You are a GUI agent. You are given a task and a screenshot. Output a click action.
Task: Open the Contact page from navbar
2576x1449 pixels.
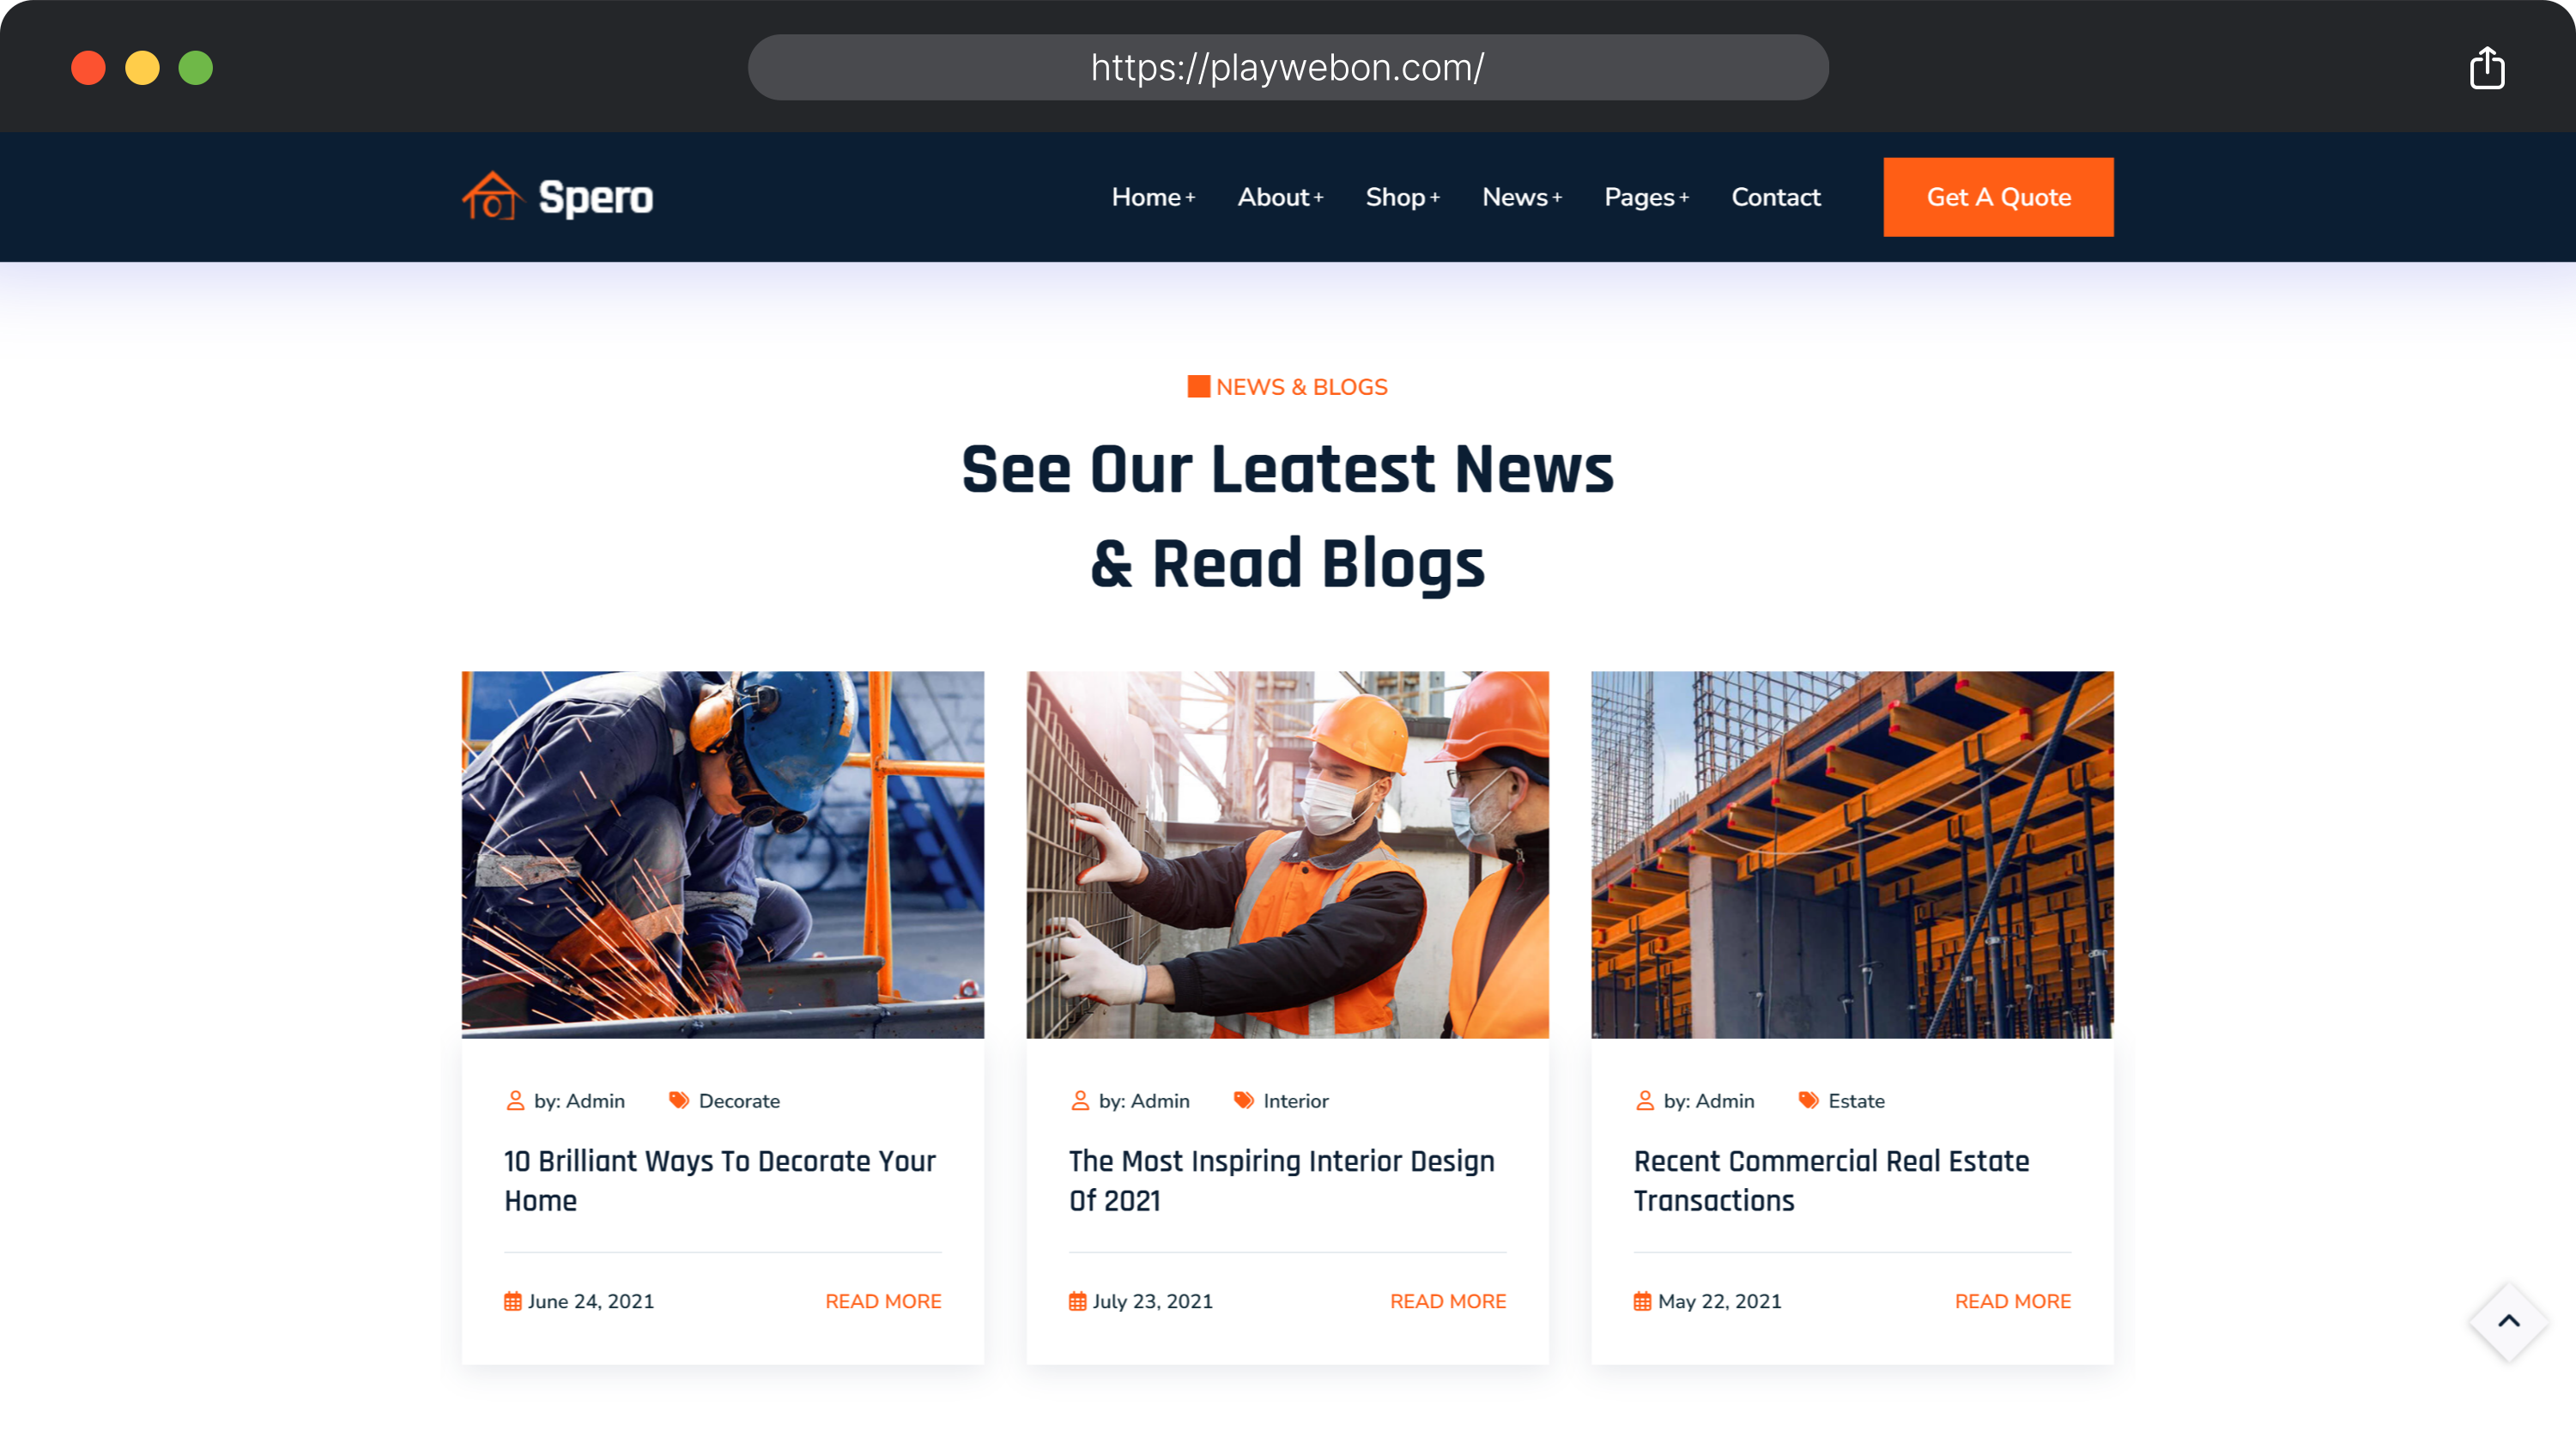(x=1775, y=197)
